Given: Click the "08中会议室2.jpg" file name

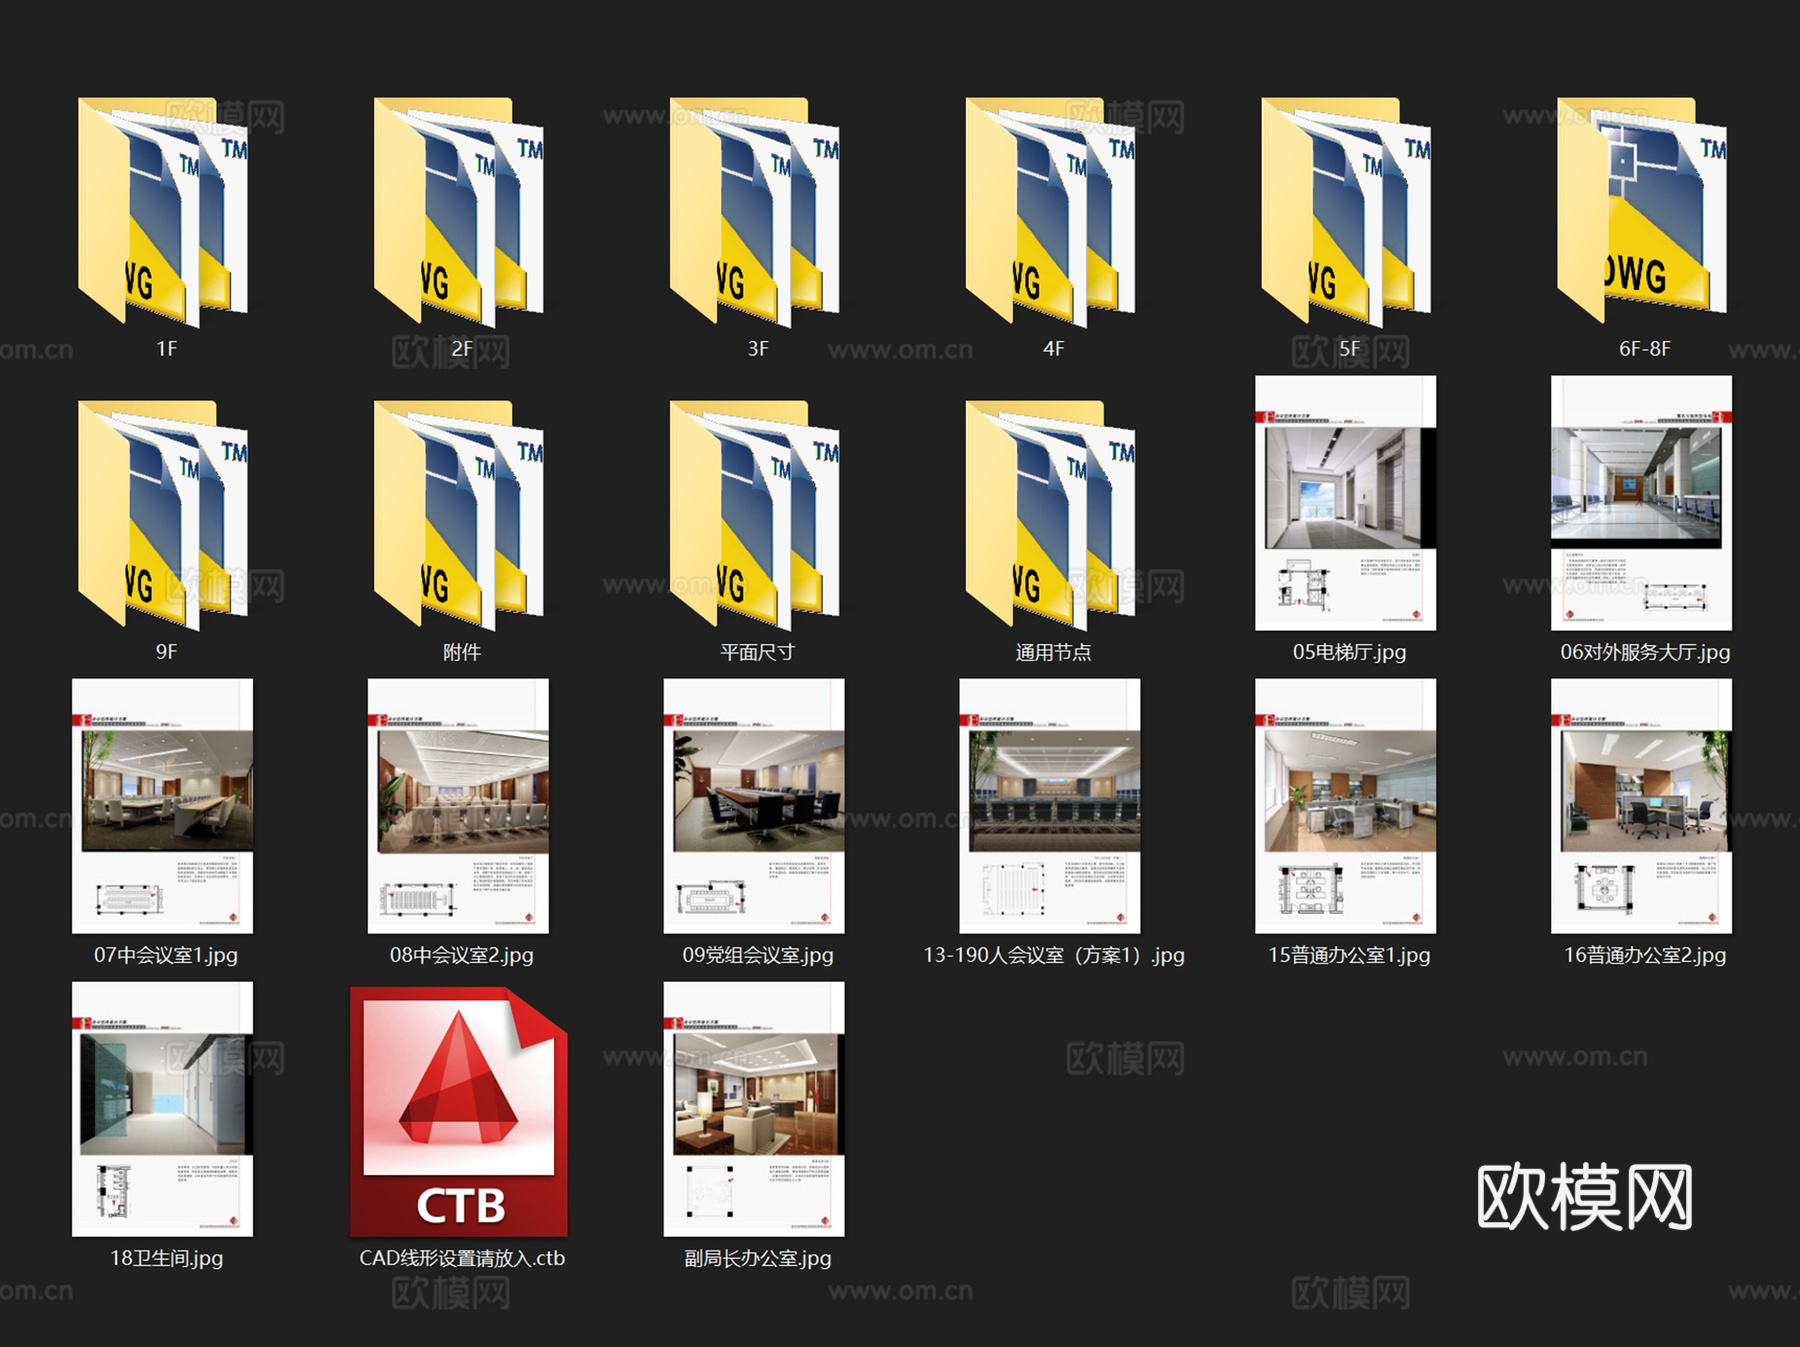Looking at the screenshot, I should click(462, 955).
